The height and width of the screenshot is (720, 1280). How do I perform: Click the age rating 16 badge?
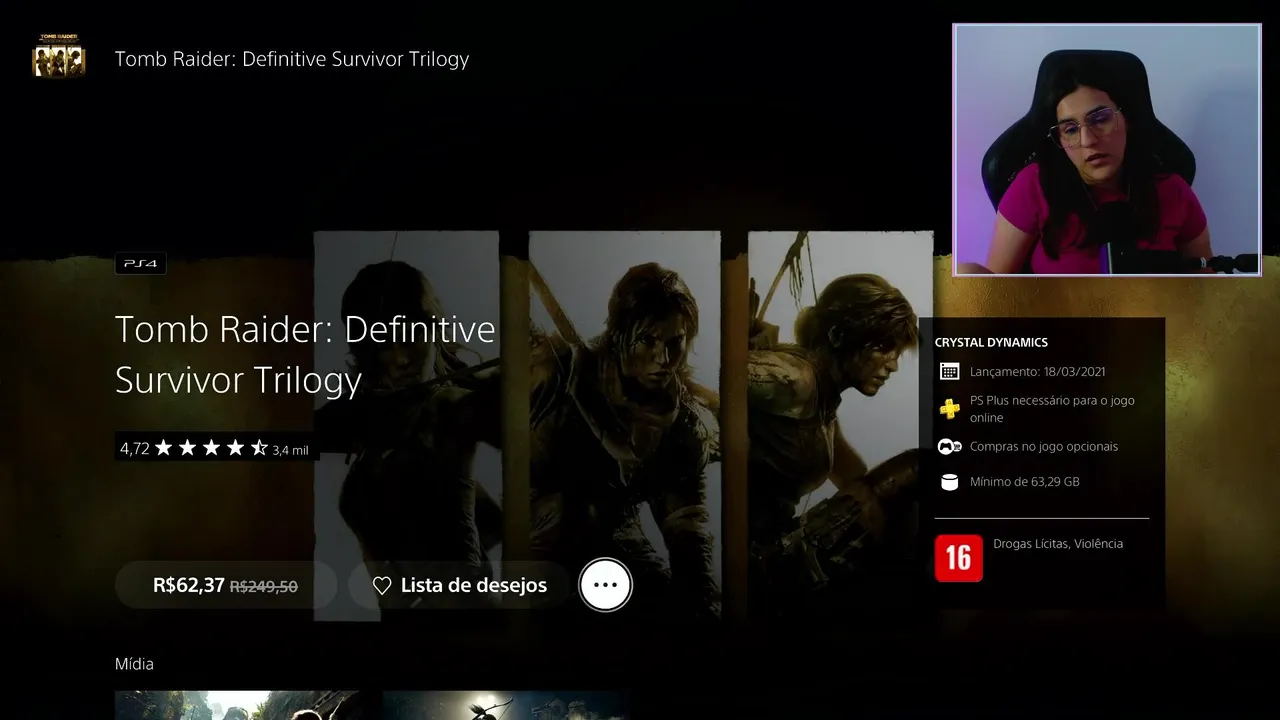point(959,558)
